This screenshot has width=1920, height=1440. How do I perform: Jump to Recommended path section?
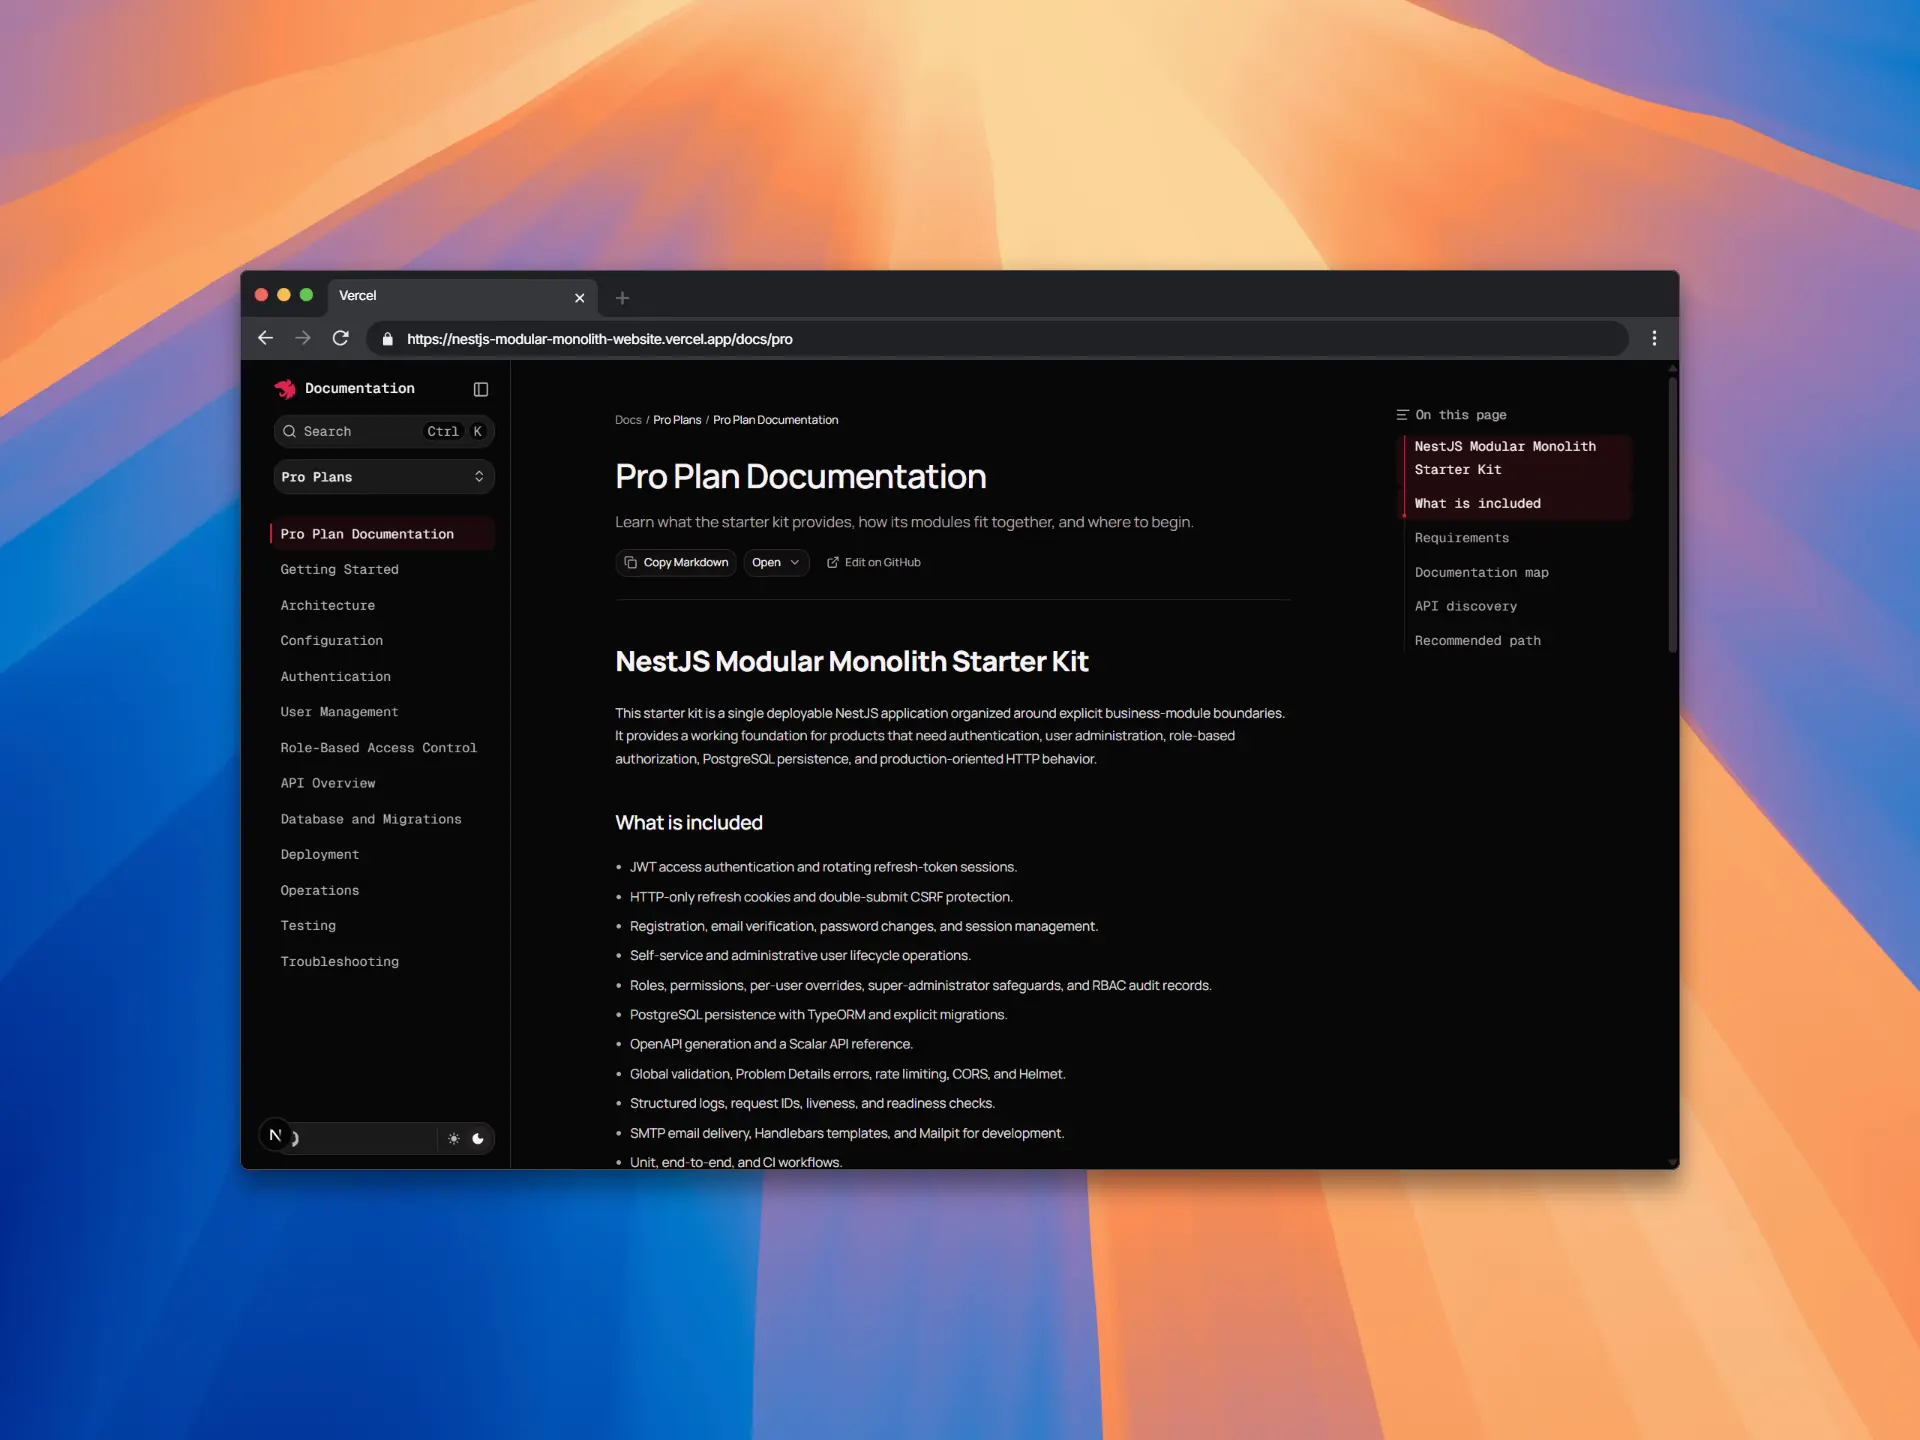pyautogui.click(x=1477, y=641)
